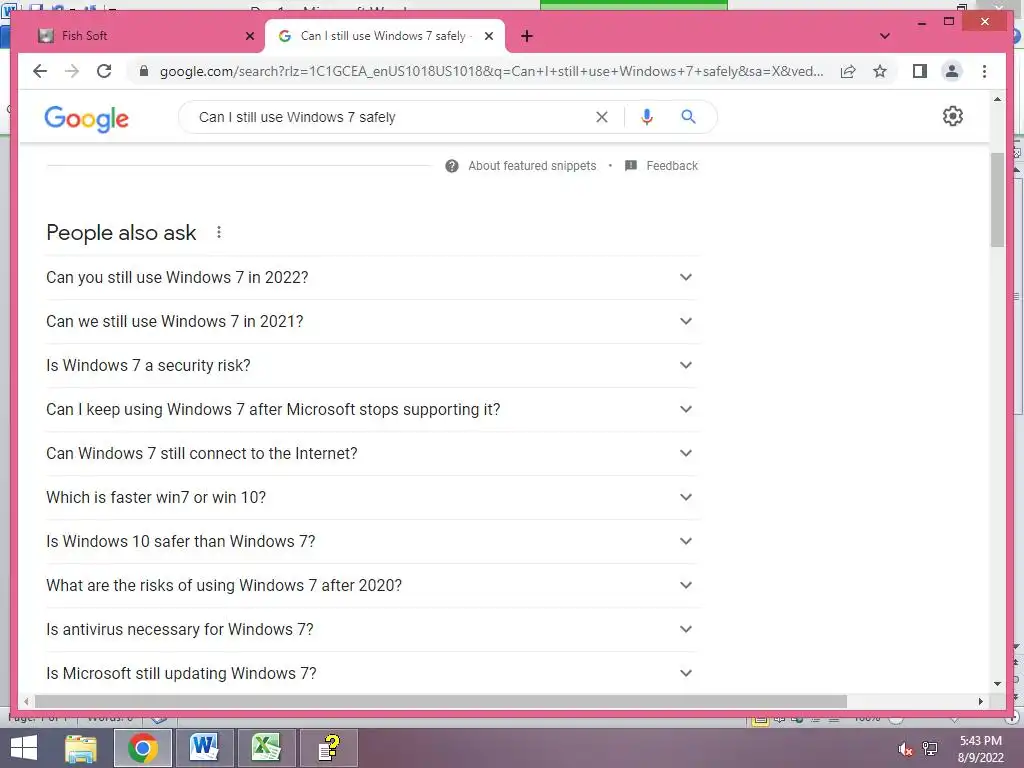Click Chrome icon in taskbar
This screenshot has width=1024, height=768.
click(x=142, y=748)
